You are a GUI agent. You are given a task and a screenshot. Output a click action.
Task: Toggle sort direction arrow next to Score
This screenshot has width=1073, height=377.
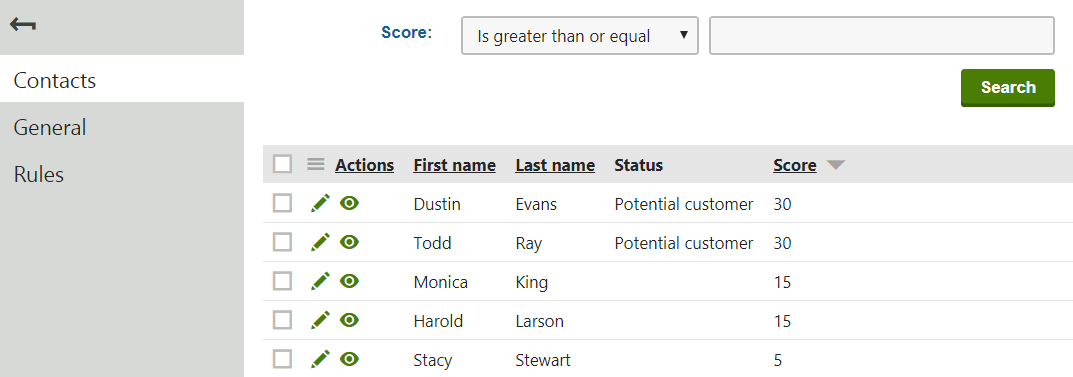pos(836,165)
